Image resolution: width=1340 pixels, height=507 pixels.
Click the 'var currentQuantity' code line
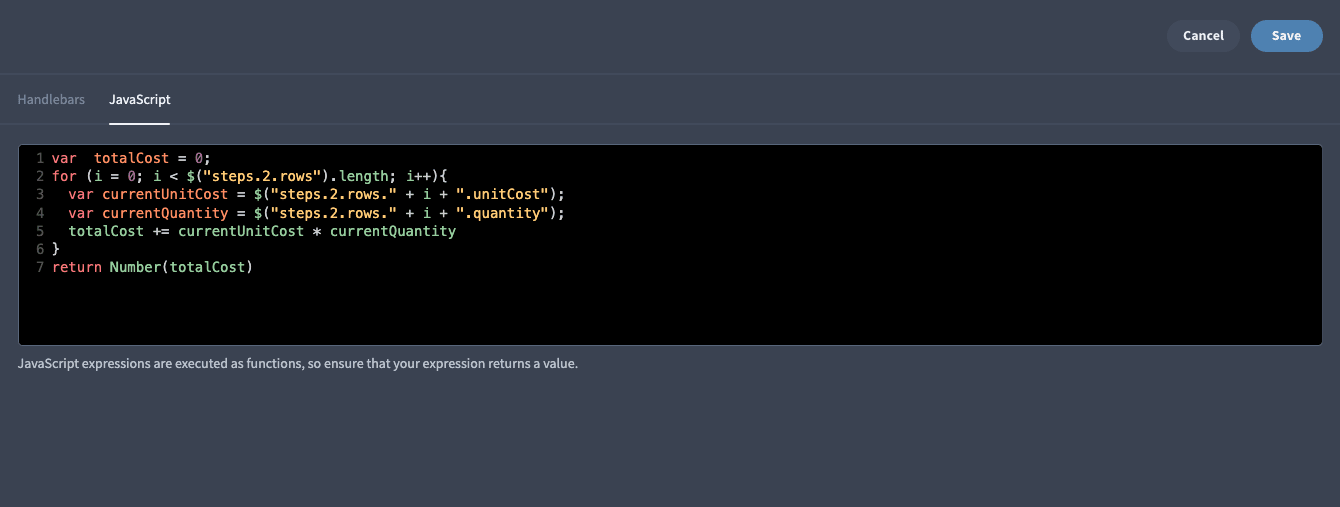pos(317,212)
